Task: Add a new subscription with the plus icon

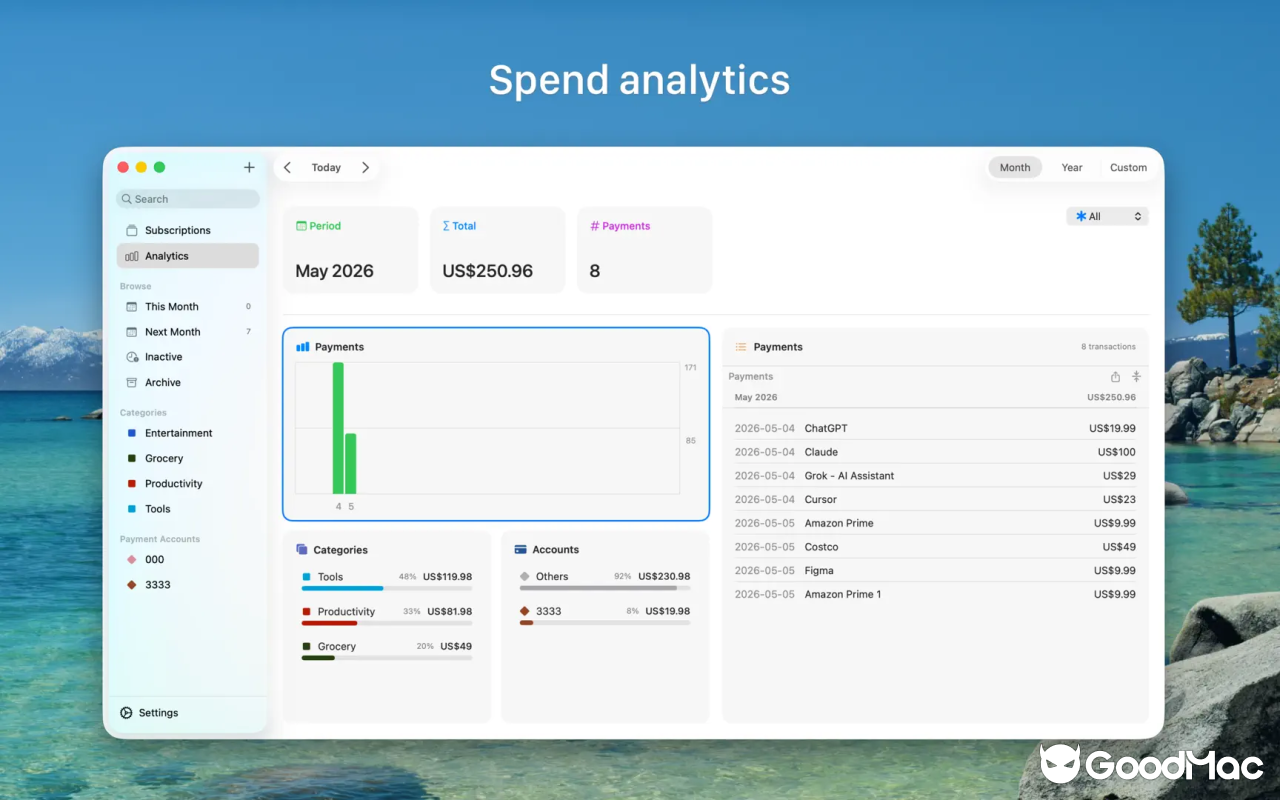Action: tap(249, 167)
